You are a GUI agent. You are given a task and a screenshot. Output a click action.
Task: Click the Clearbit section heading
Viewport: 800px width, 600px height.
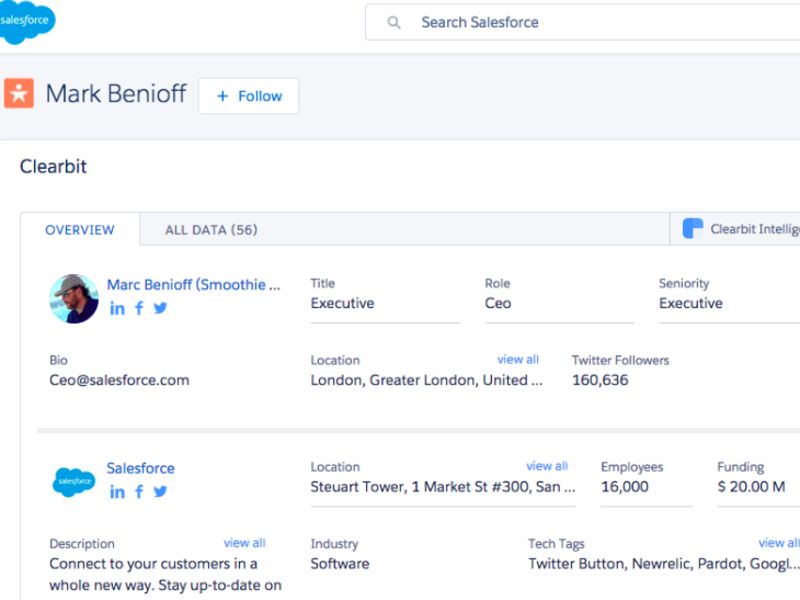[x=53, y=166]
